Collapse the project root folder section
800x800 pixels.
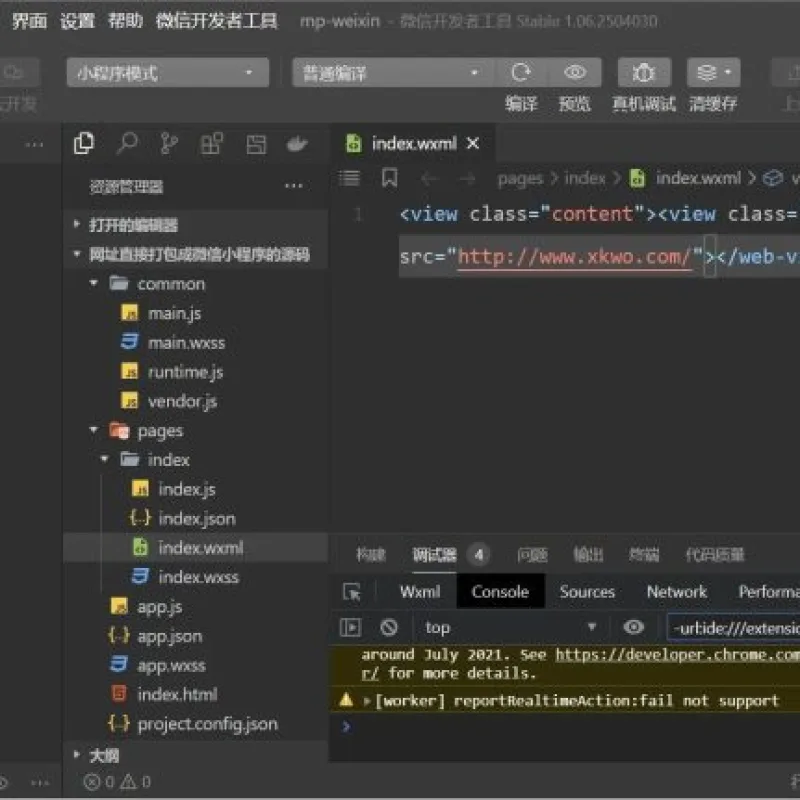(195, 254)
